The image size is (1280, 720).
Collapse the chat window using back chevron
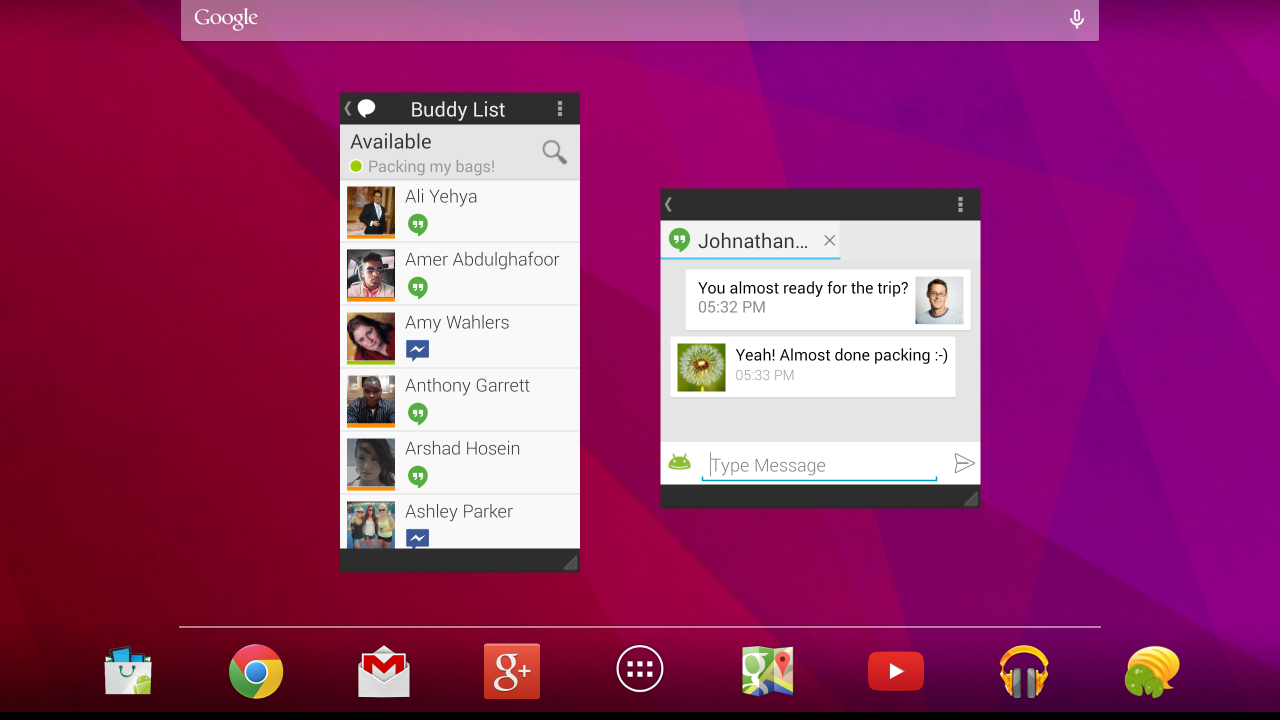point(668,205)
